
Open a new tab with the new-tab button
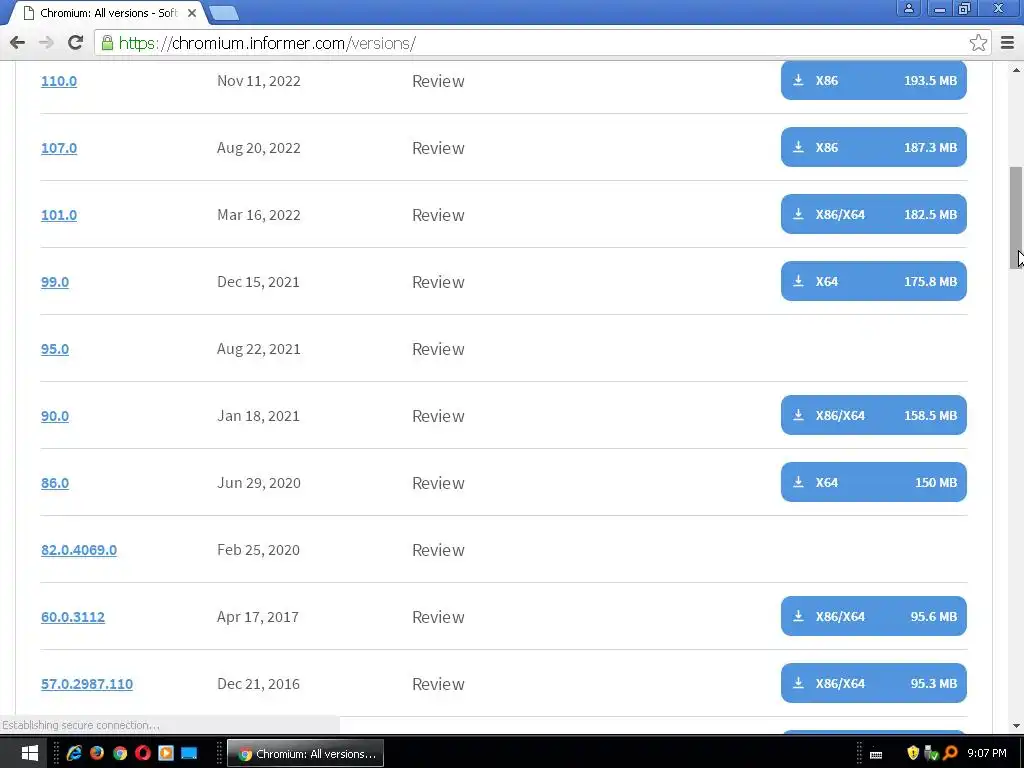(224, 13)
